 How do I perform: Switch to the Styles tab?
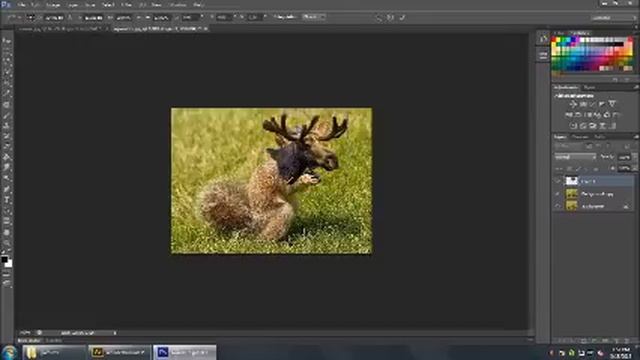589,87
